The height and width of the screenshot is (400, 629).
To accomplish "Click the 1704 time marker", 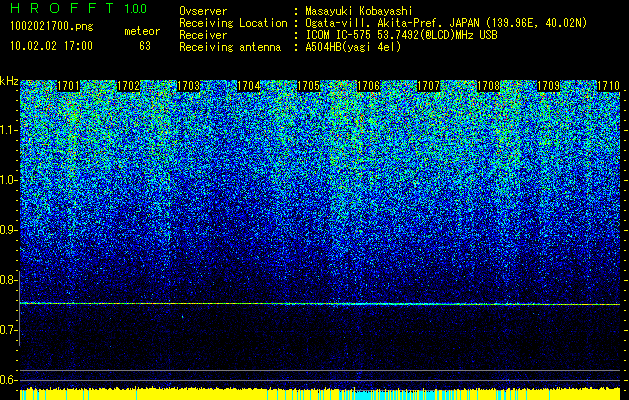I will pos(249,86).
